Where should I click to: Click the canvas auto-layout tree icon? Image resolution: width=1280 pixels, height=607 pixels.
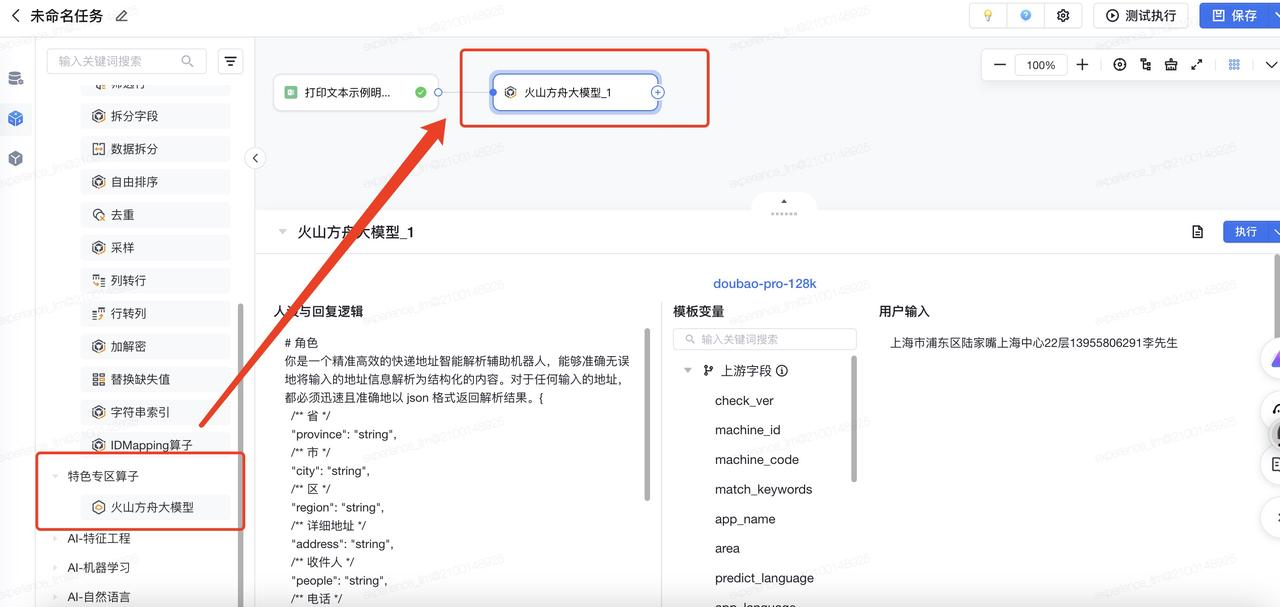[1145, 65]
